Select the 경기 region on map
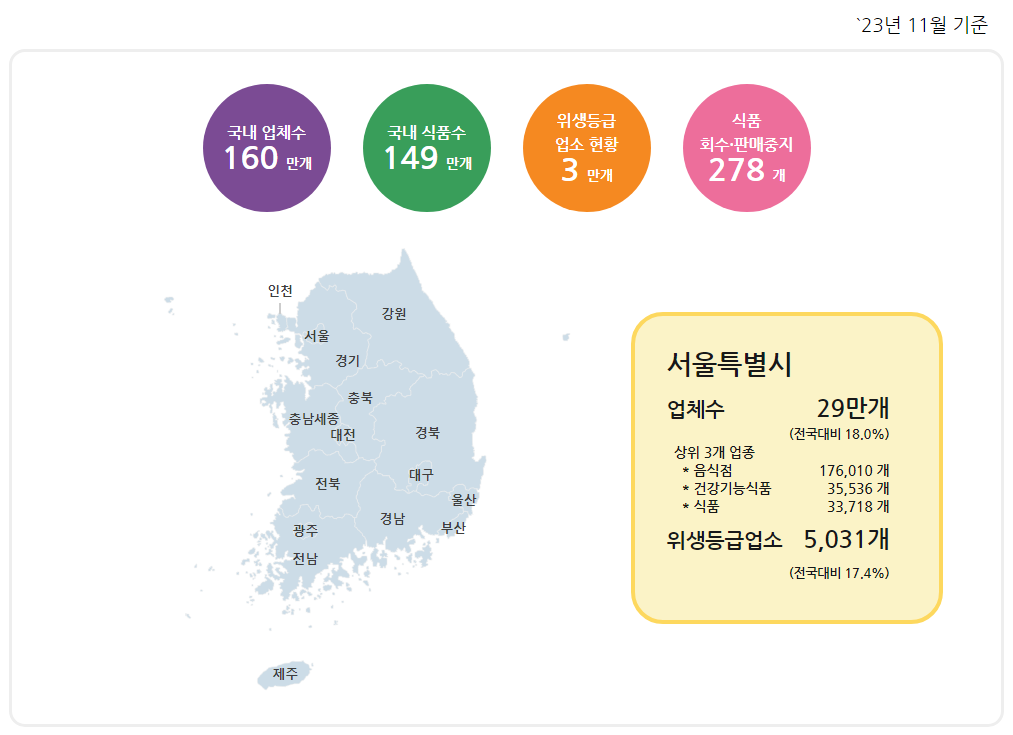Screen dimensions: 1013x735 point(348,360)
